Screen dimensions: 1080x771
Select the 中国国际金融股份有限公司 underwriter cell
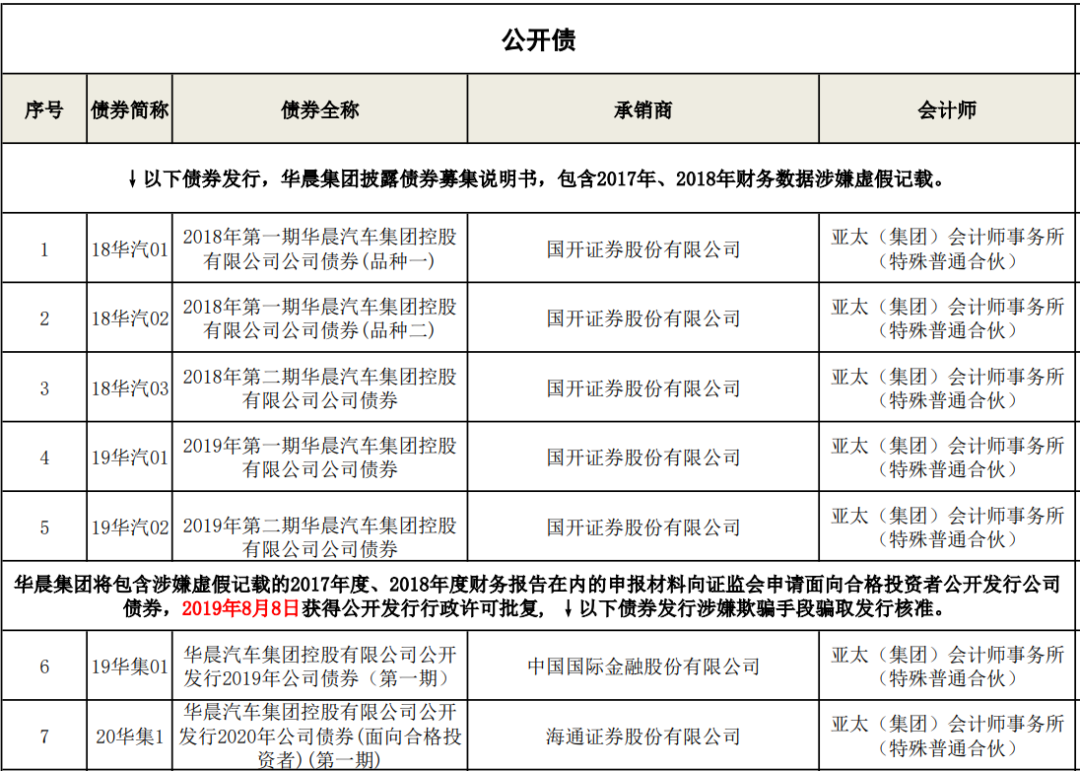(643, 666)
